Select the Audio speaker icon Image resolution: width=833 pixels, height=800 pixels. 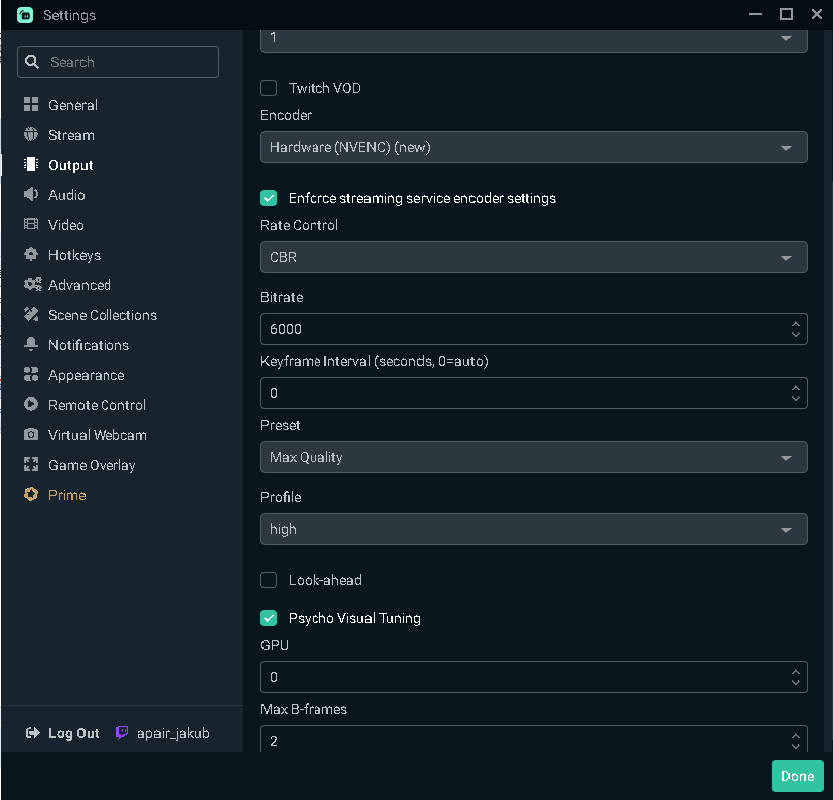pos(31,195)
